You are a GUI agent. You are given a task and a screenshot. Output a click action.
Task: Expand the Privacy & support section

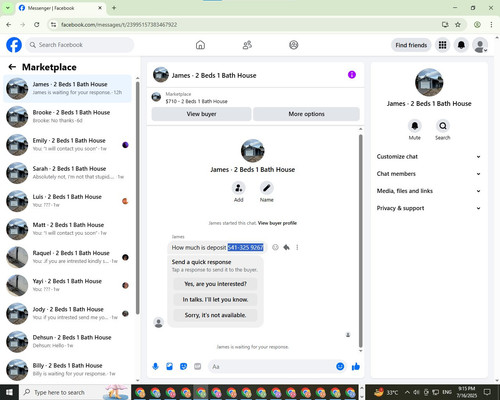[429, 208]
